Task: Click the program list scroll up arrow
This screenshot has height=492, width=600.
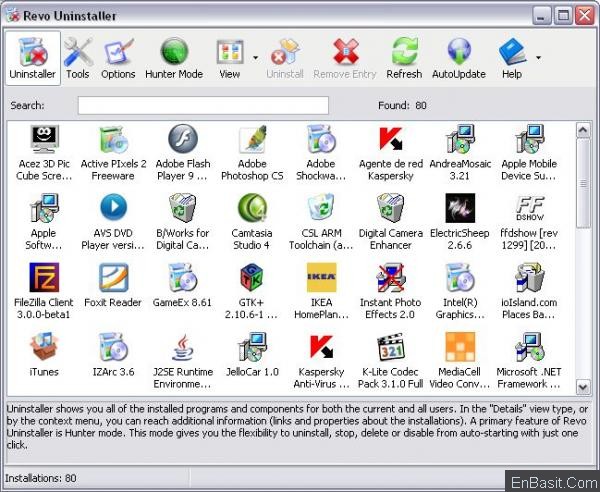Action: (583, 130)
